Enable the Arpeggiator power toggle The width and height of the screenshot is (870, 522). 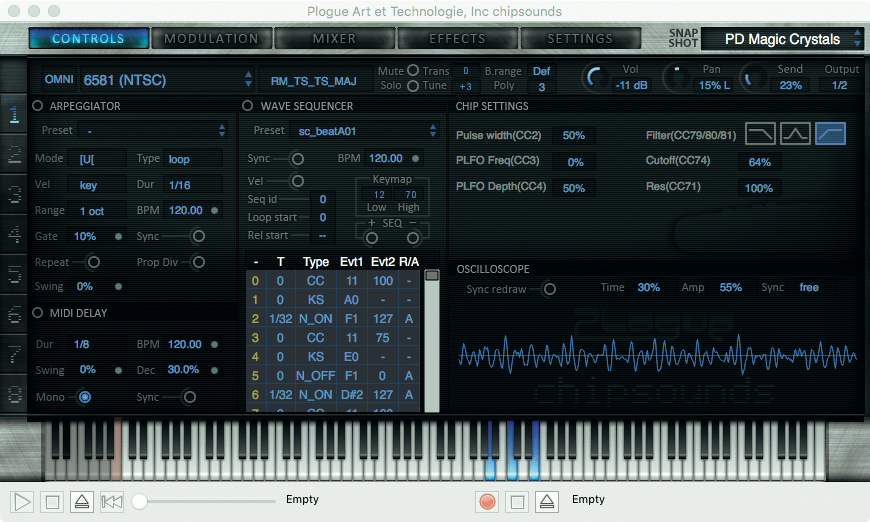click(x=38, y=106)
